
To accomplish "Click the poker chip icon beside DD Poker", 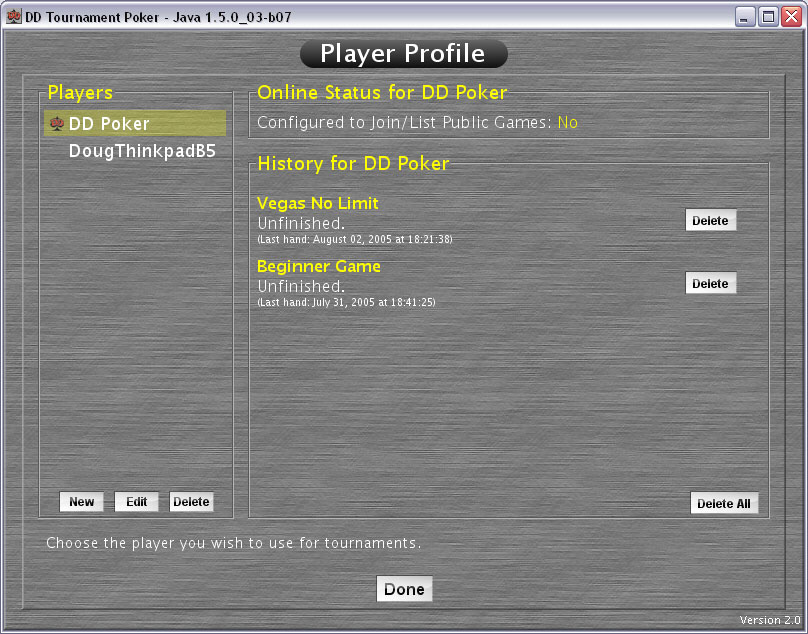I will click(x=56, y=124).
